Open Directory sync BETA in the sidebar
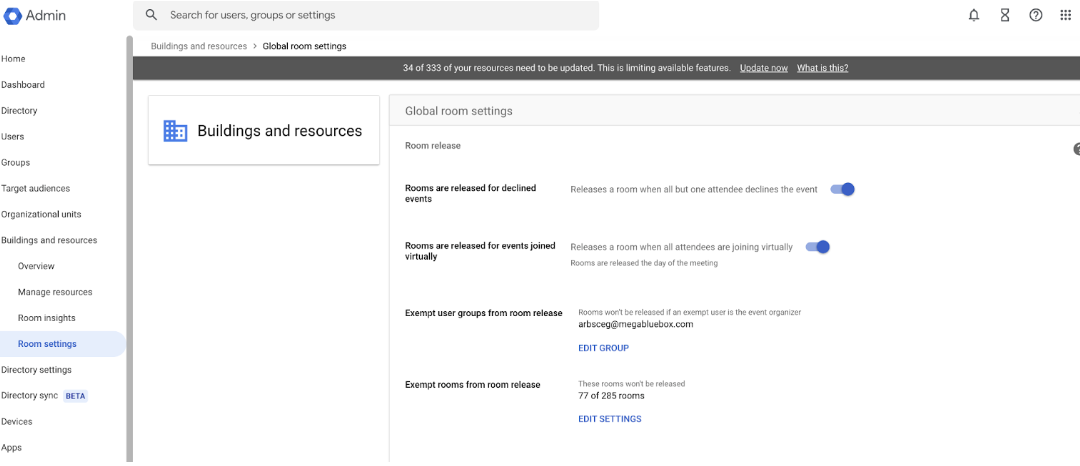 pyautogui.click(x=44, y=396)
